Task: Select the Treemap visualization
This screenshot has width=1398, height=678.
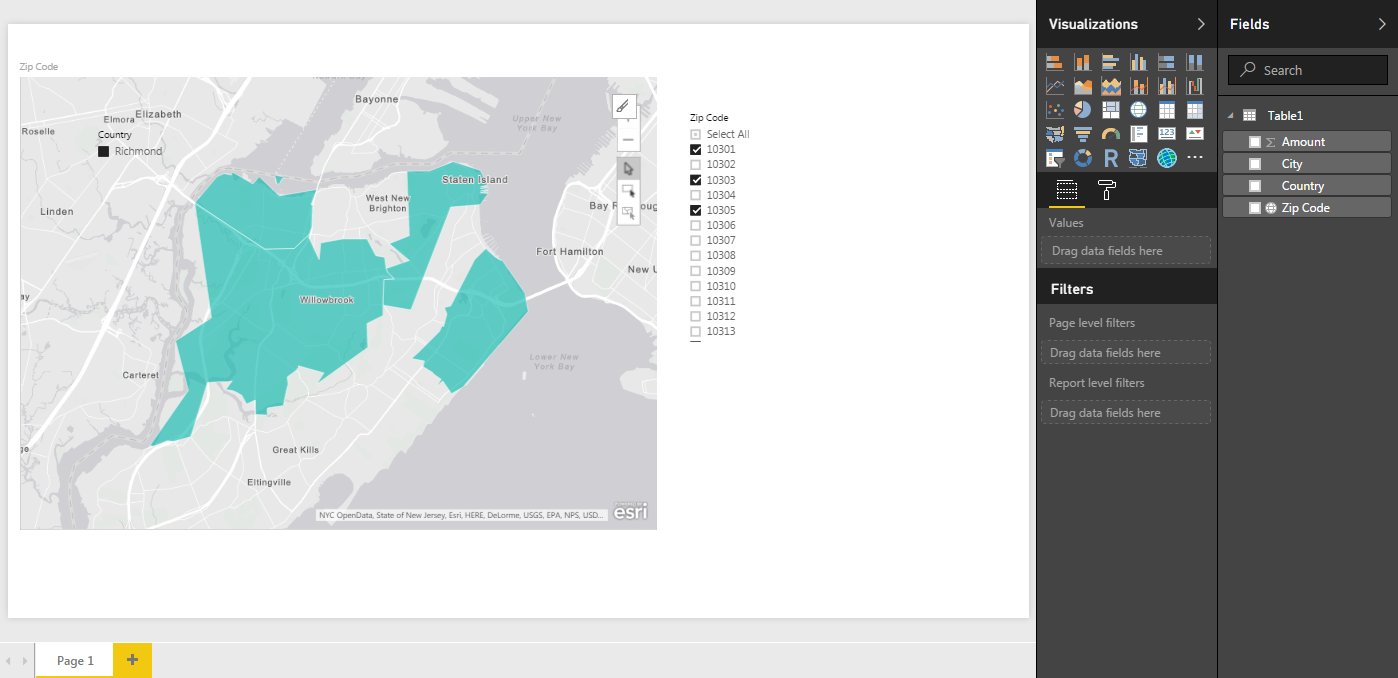Action: pos(1110,109)
